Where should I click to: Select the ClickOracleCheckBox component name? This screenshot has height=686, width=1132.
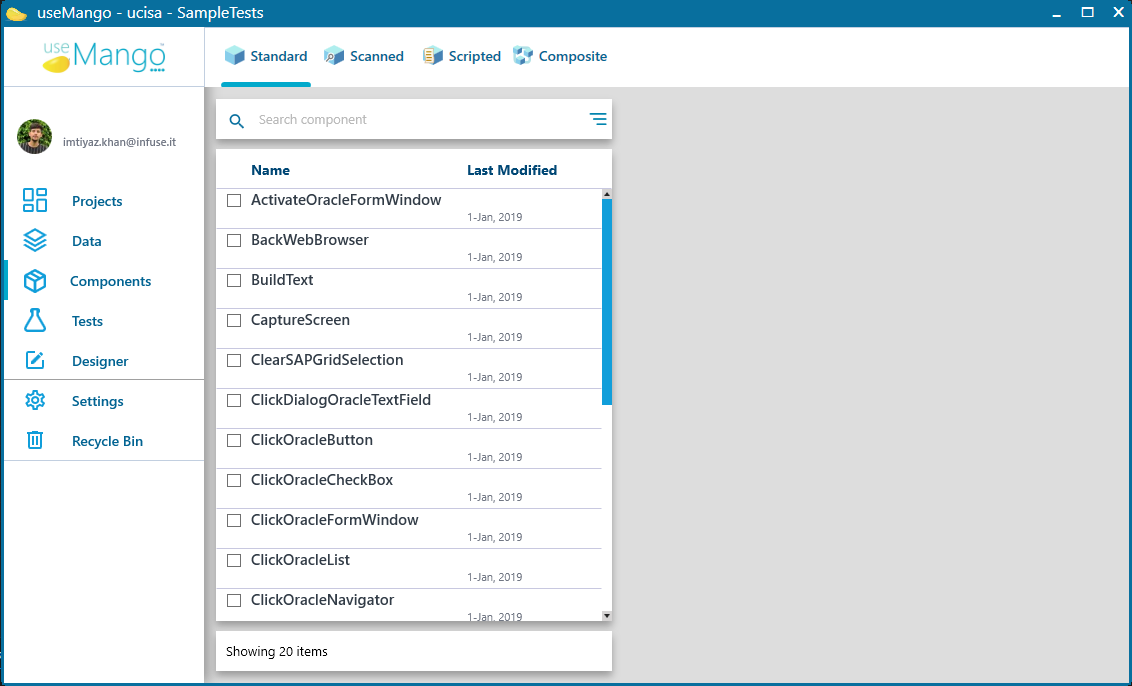(322, 479)
